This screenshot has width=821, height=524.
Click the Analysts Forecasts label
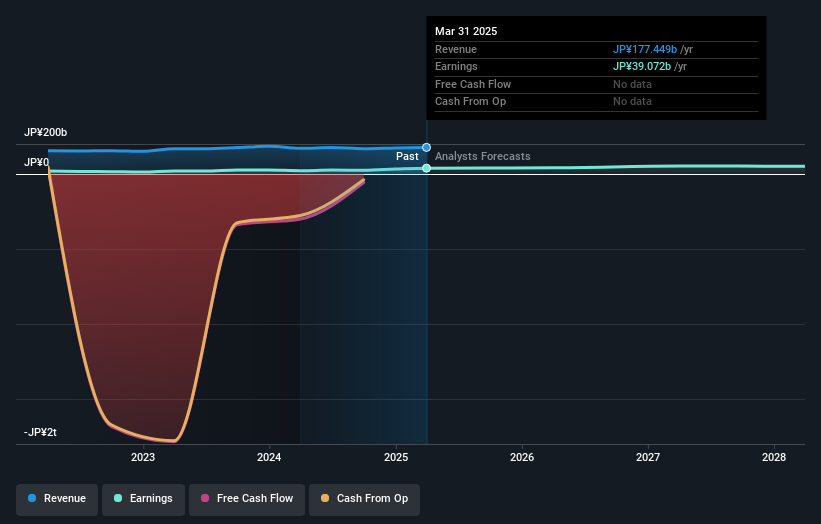click(482, 157)
